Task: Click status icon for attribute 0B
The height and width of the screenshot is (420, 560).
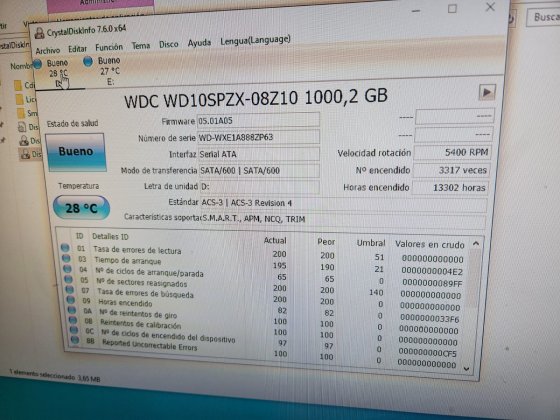Action: [x=73, y=320]
